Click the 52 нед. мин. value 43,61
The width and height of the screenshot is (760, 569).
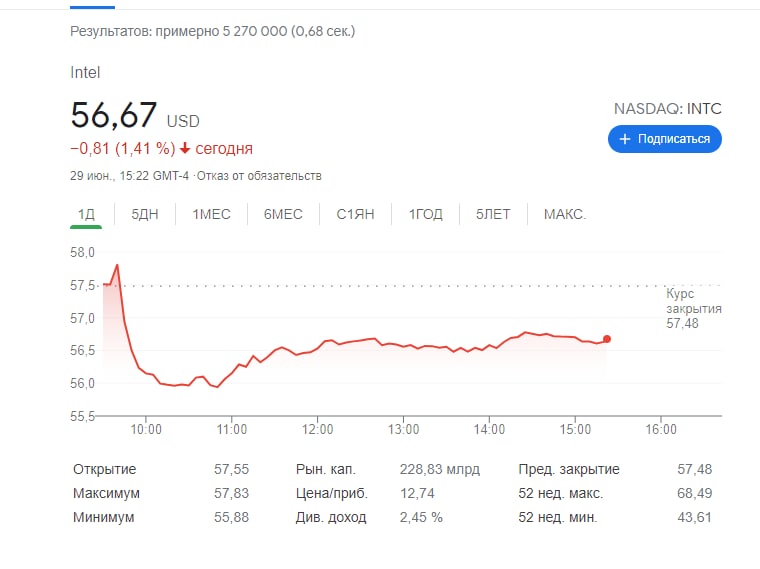tap(695, 517)
